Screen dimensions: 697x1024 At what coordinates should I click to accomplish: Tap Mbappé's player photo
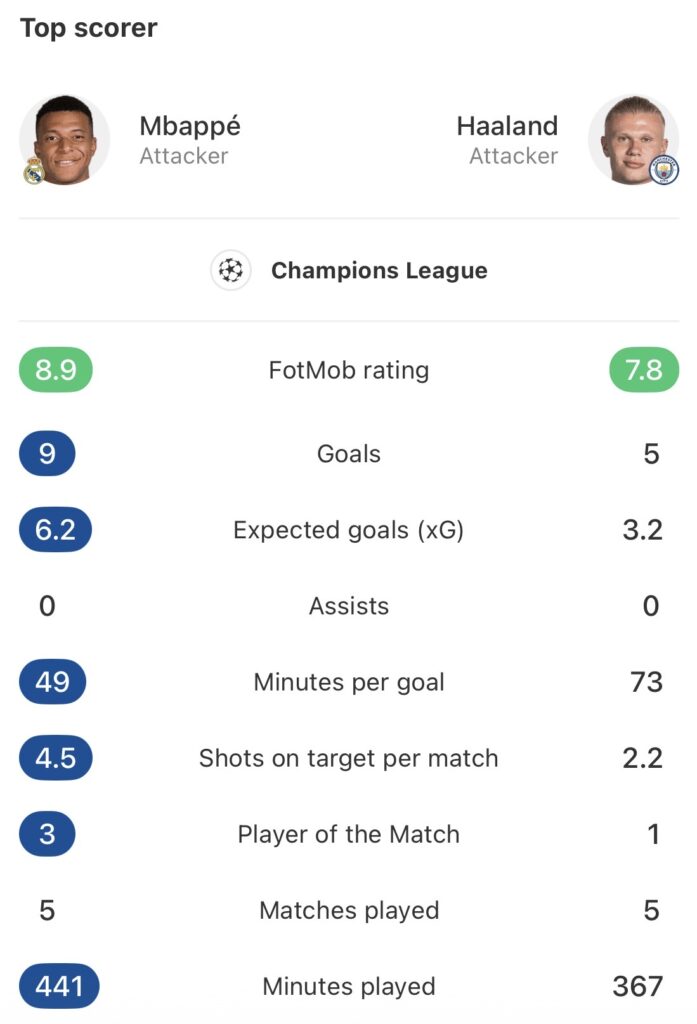click(65, 140)
